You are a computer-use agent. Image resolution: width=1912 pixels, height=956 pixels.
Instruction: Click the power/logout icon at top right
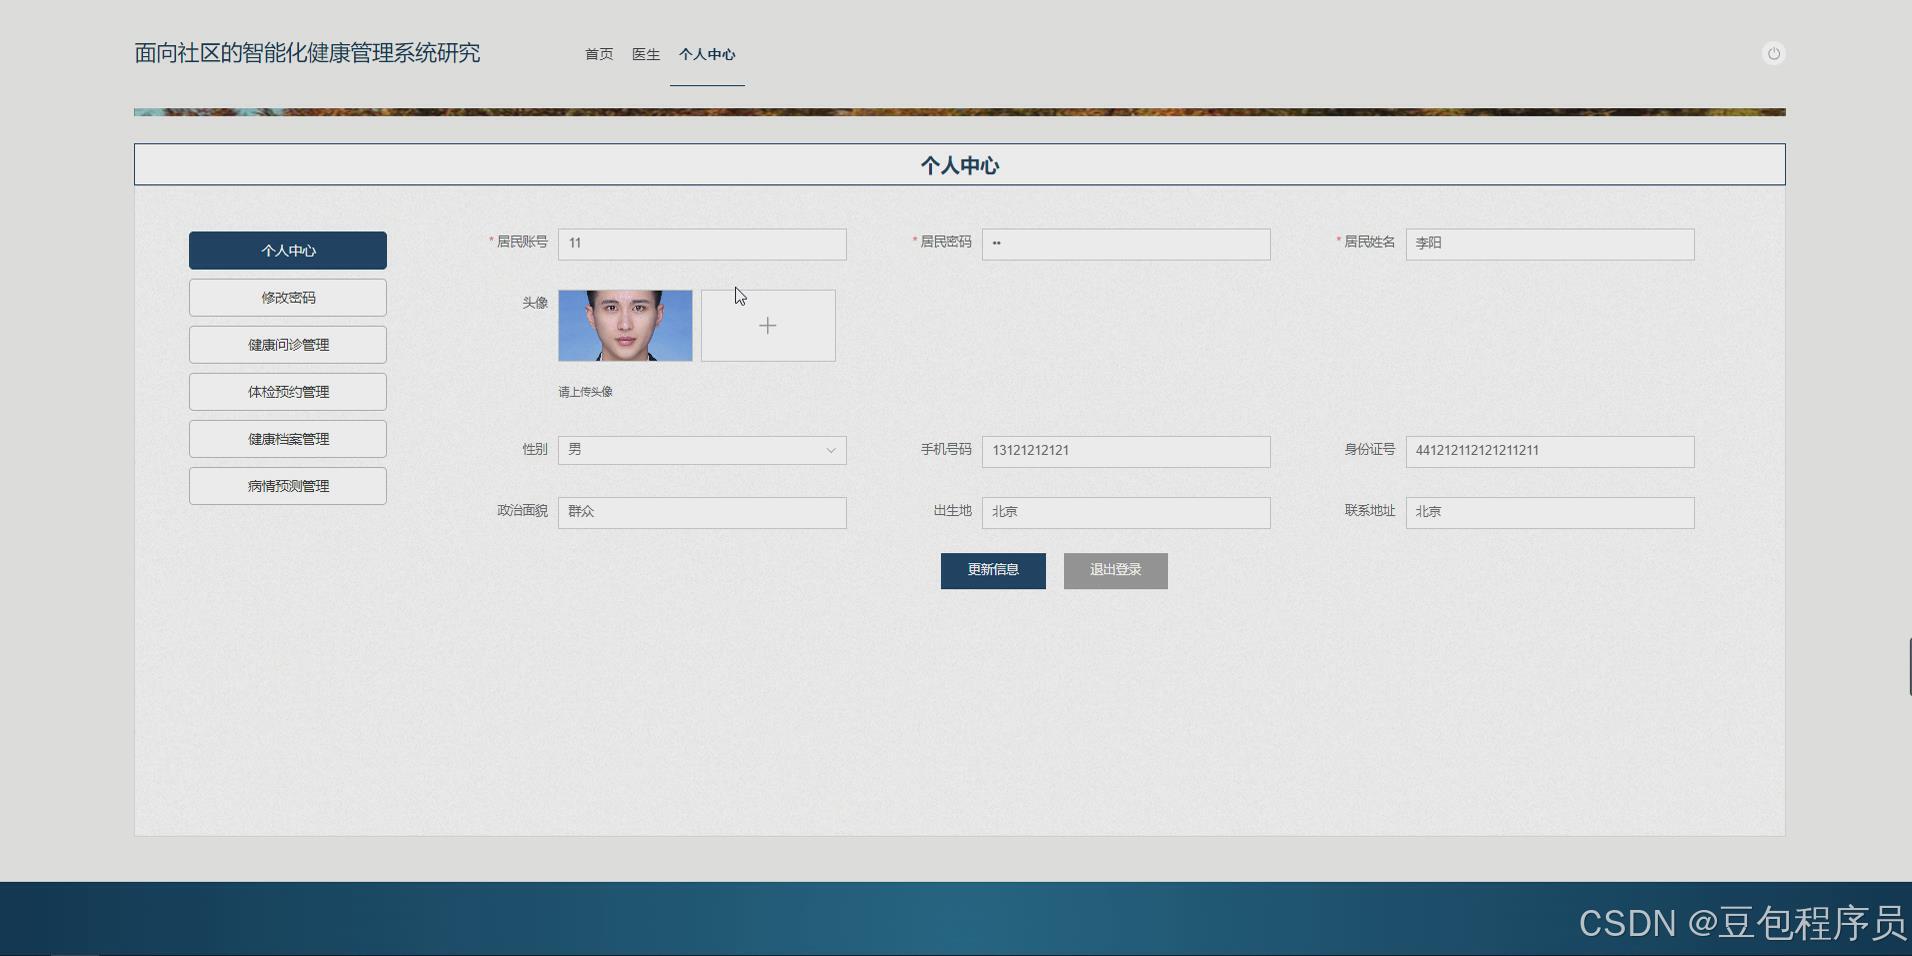tap(1775, 53)
